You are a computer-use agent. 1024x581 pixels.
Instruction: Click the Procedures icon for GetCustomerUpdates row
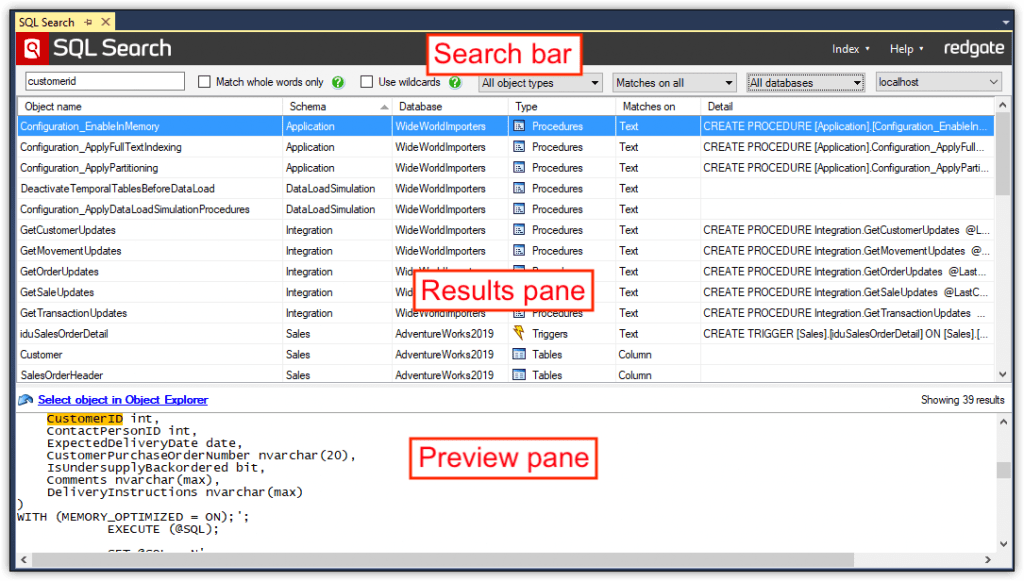point(518,230)
